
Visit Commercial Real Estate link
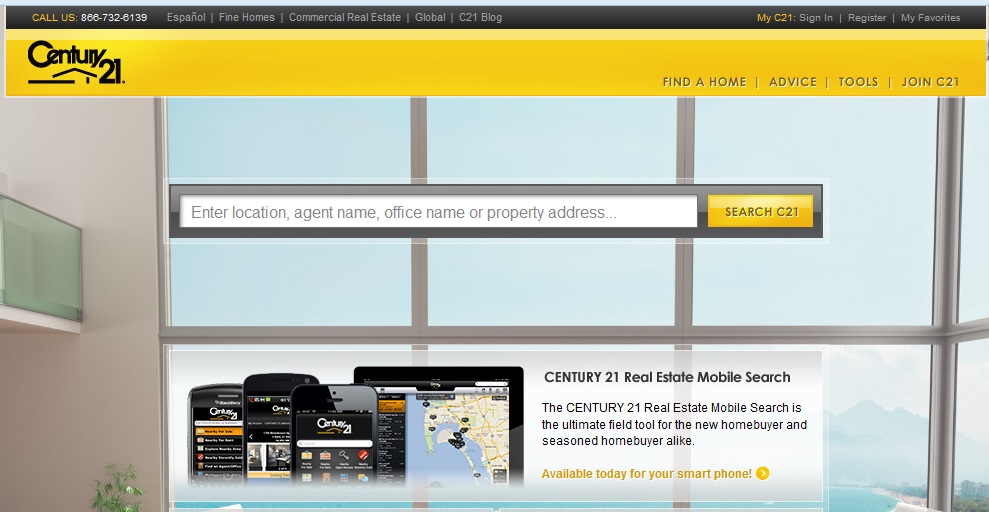click(345, 17)
